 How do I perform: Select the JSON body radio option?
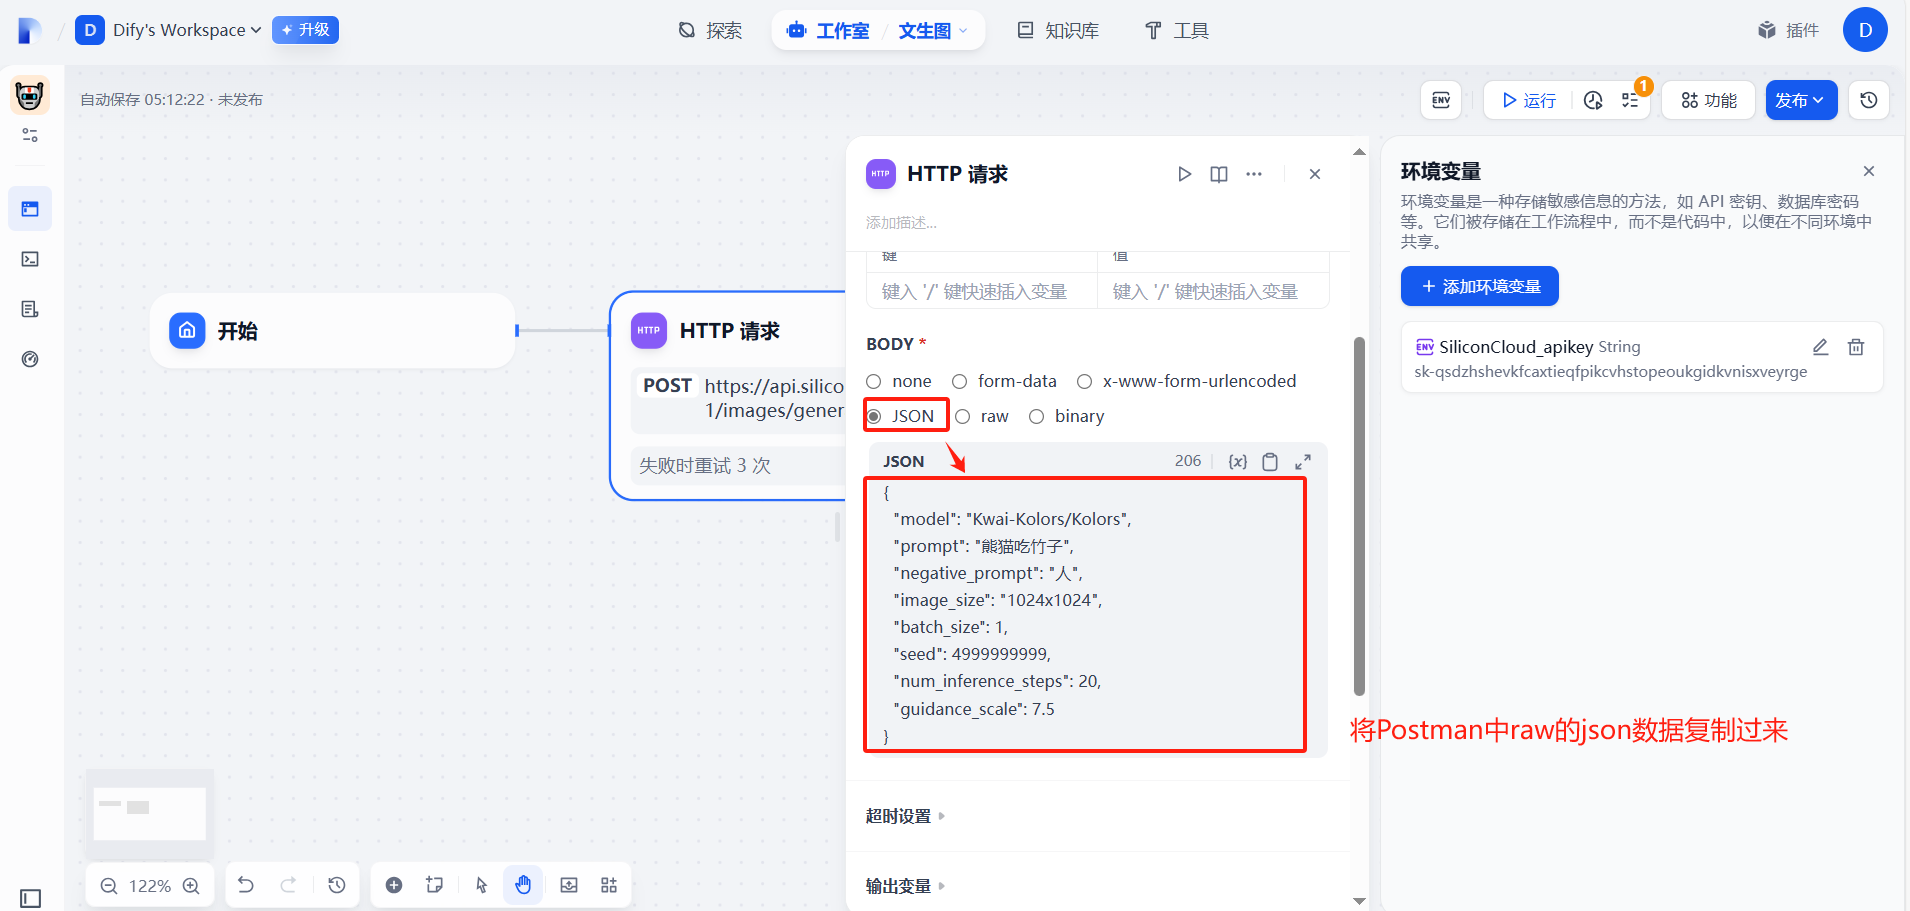pos(874,416)
